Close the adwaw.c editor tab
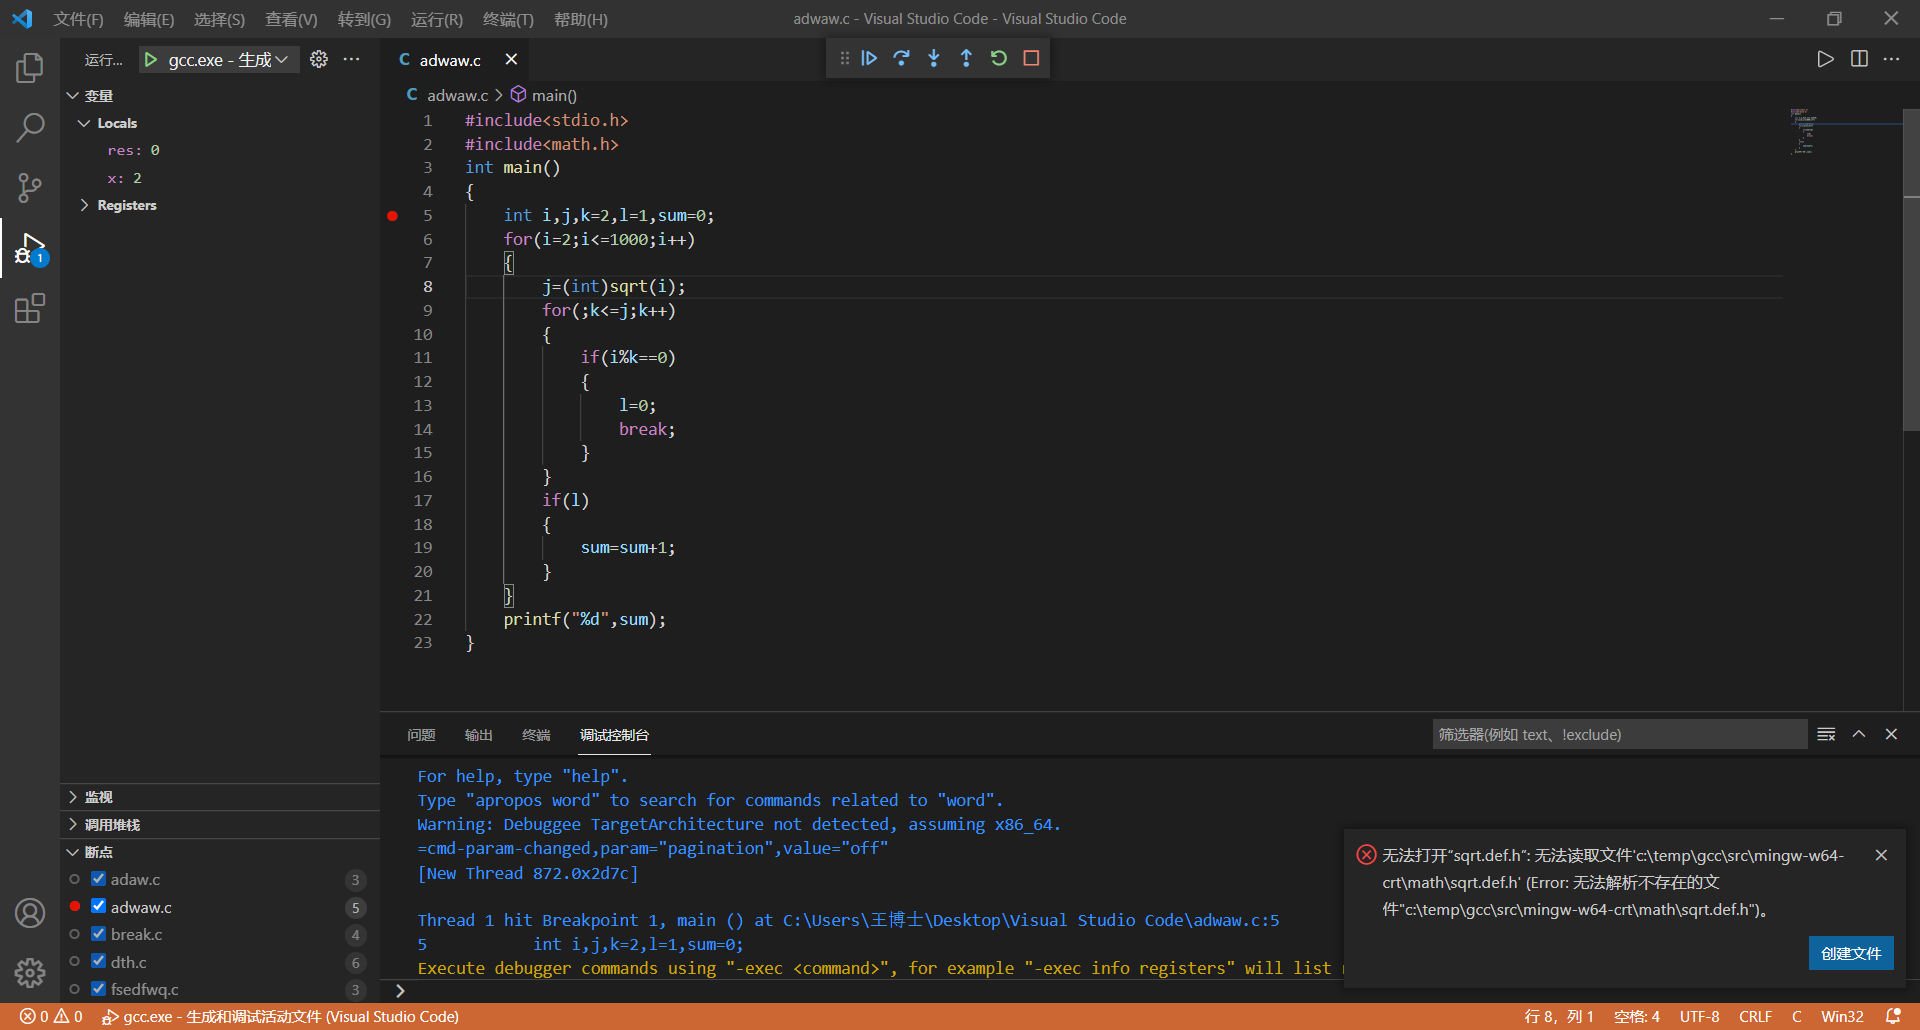This screenshot has width=1920, height=1030. pos(511,59)
